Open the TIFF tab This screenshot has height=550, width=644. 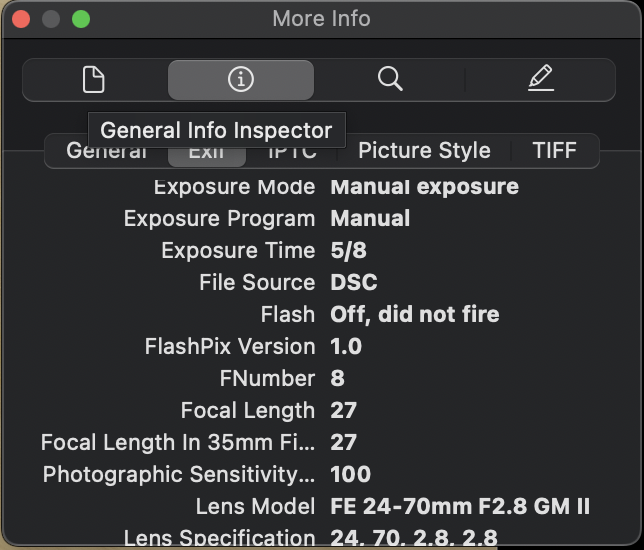click(554, 150)
